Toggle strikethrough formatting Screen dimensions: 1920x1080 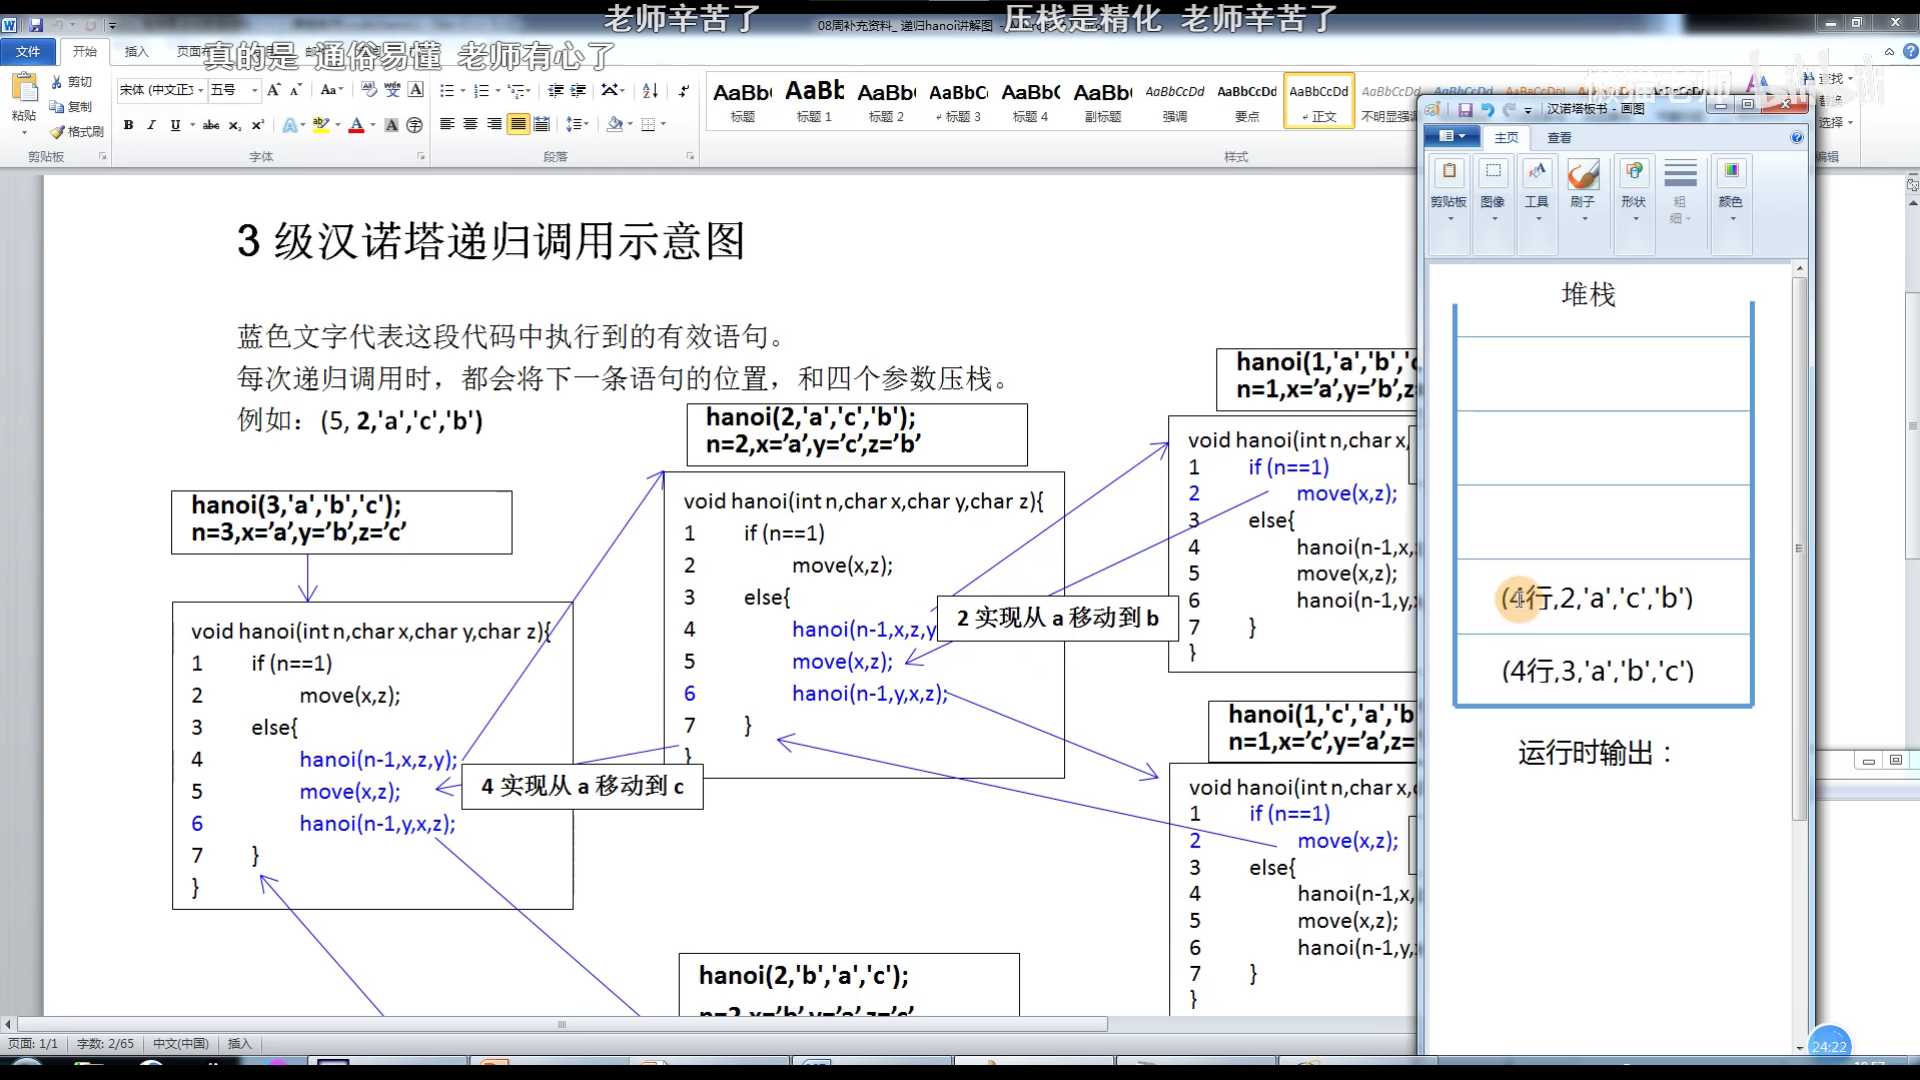click(x=211, y=125)
